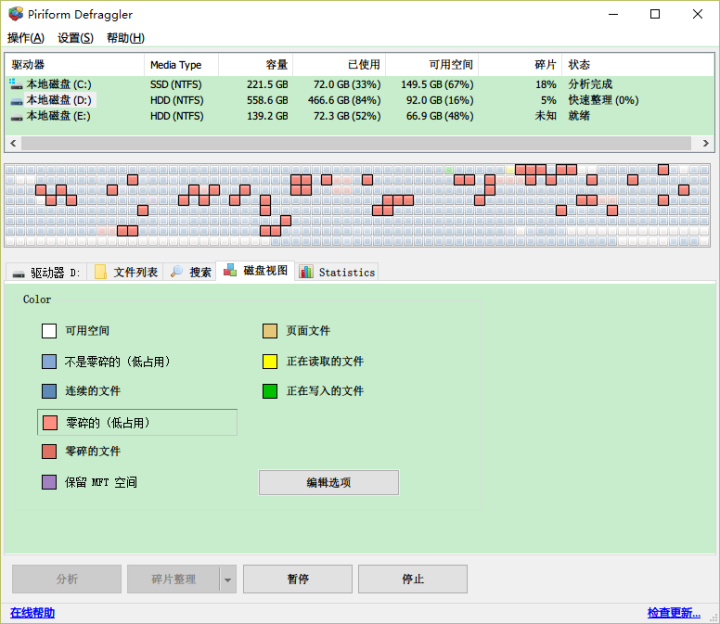This screenshot has height=624, width=720.
Task: Click the 221.5 GB capacity cell
Action: (267, 84)
